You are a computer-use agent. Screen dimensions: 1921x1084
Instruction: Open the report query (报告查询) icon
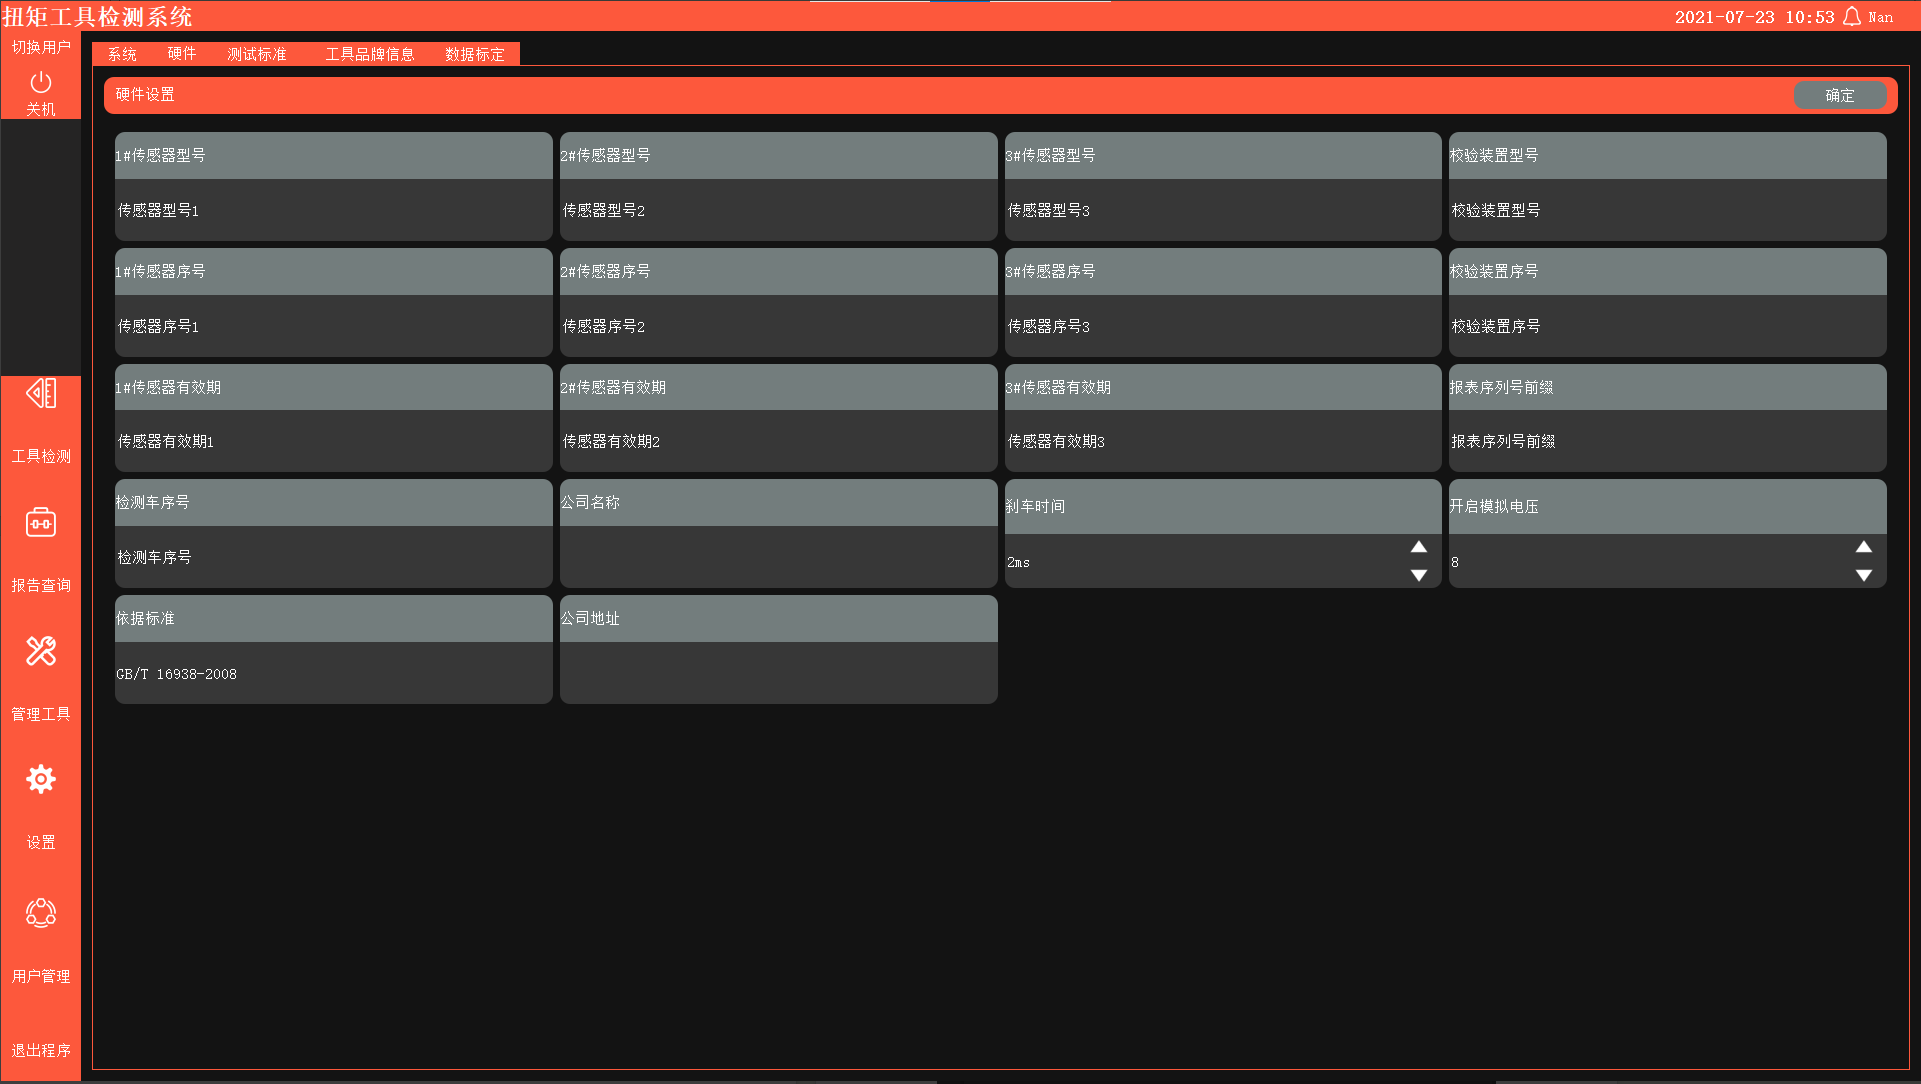(x=41, y=523)
